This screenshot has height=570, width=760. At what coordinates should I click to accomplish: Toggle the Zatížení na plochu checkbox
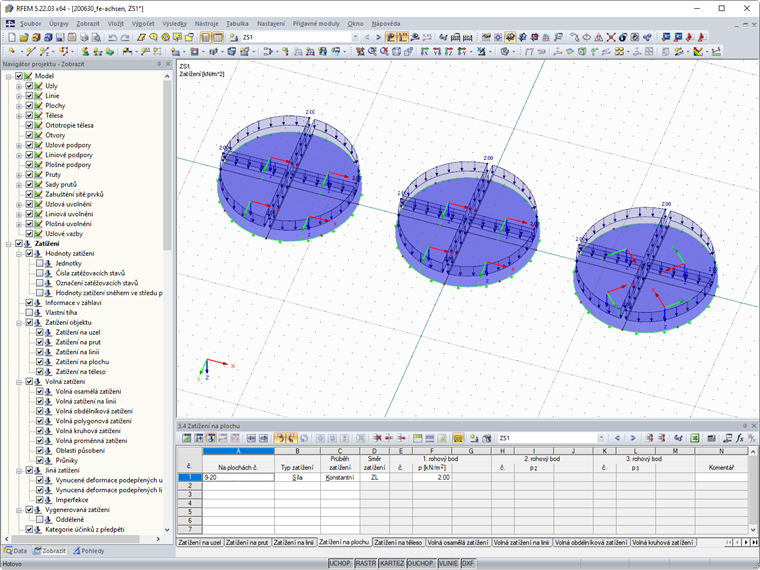click(x=40, y=362)
